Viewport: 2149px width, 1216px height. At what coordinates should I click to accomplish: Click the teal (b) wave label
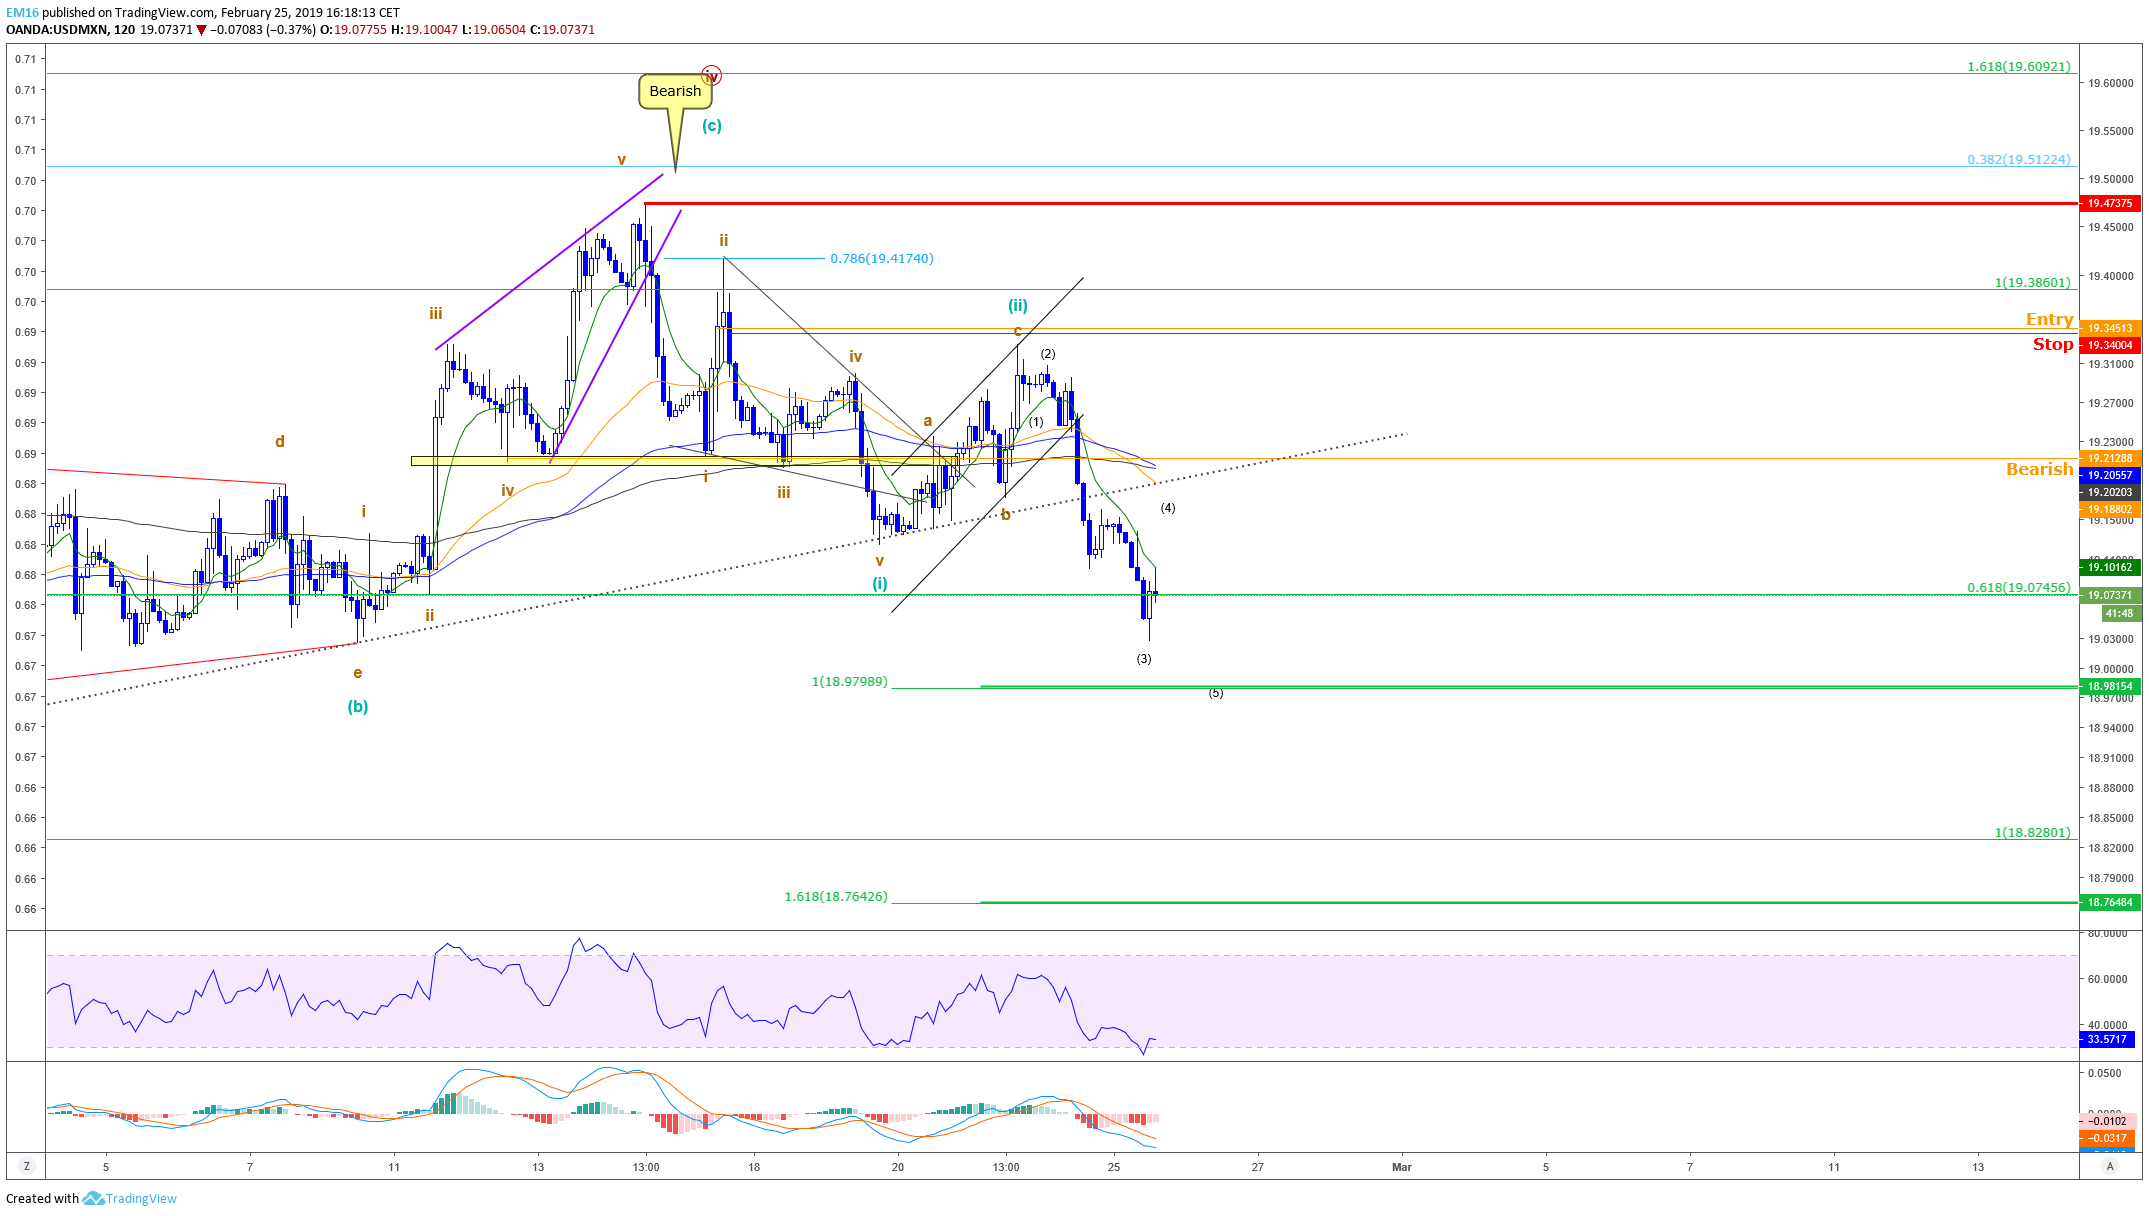(x=358, y=707)
